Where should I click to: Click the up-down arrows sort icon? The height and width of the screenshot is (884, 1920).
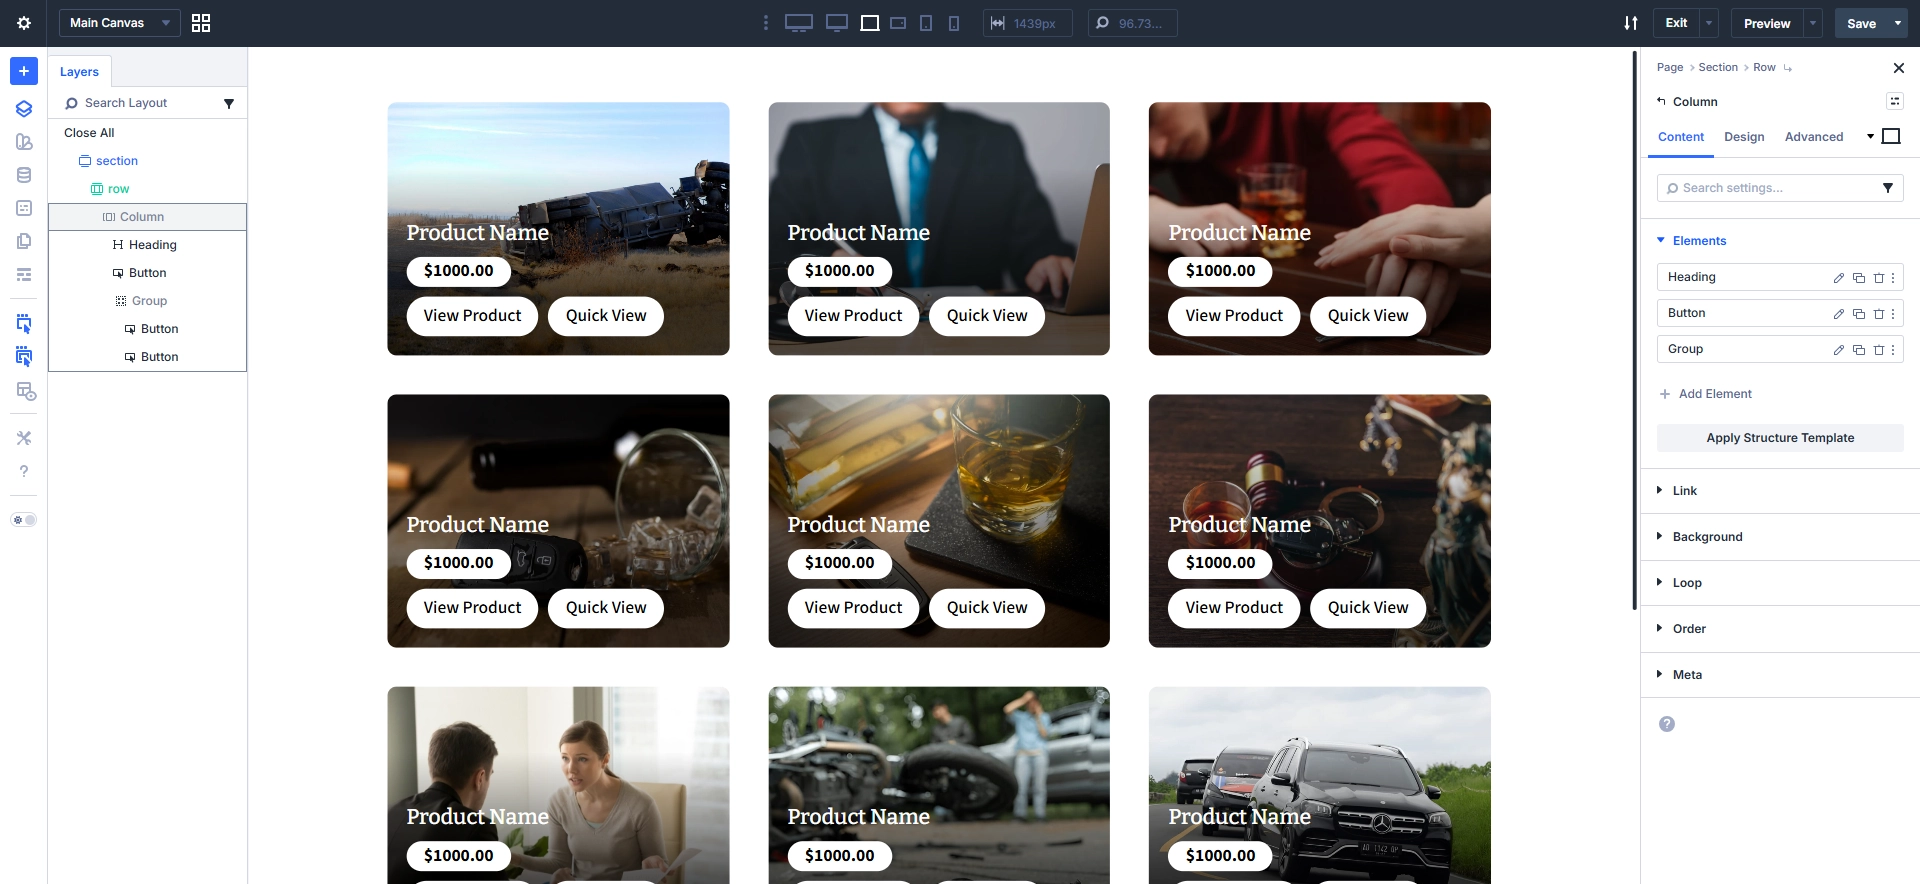[1631, 23]
